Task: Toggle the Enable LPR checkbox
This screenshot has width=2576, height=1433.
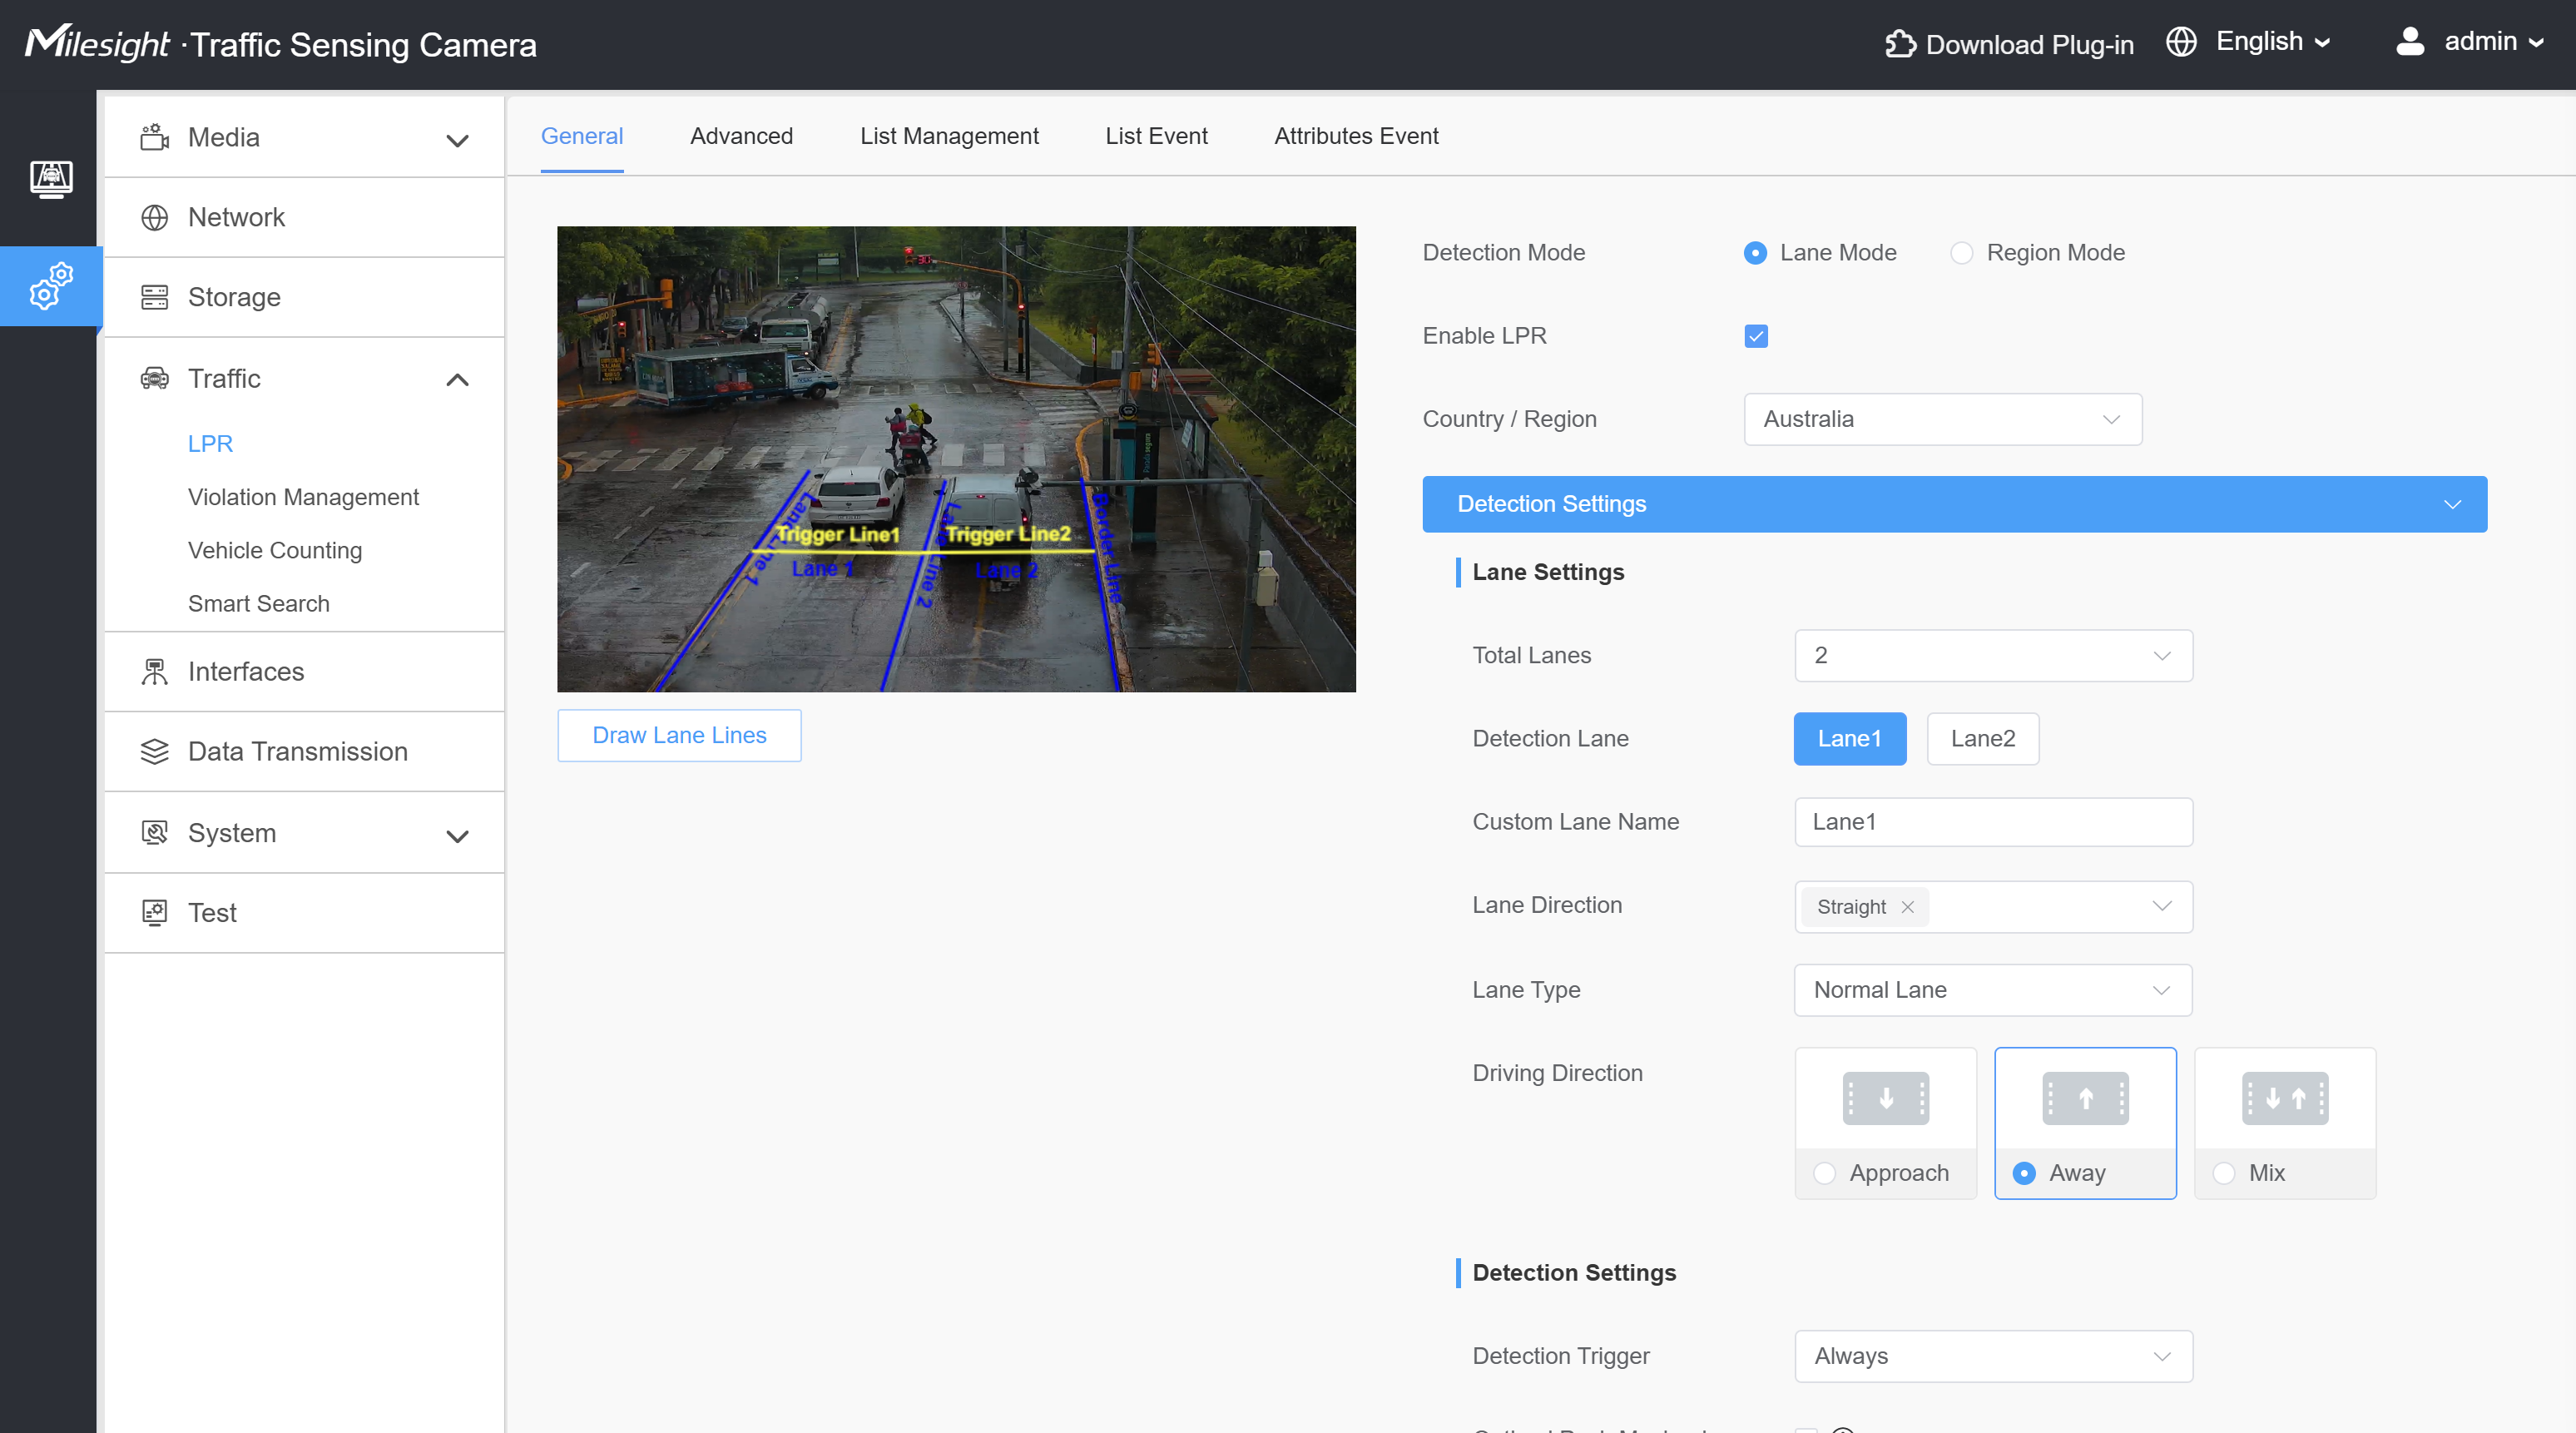Action: click(1755, 336)
